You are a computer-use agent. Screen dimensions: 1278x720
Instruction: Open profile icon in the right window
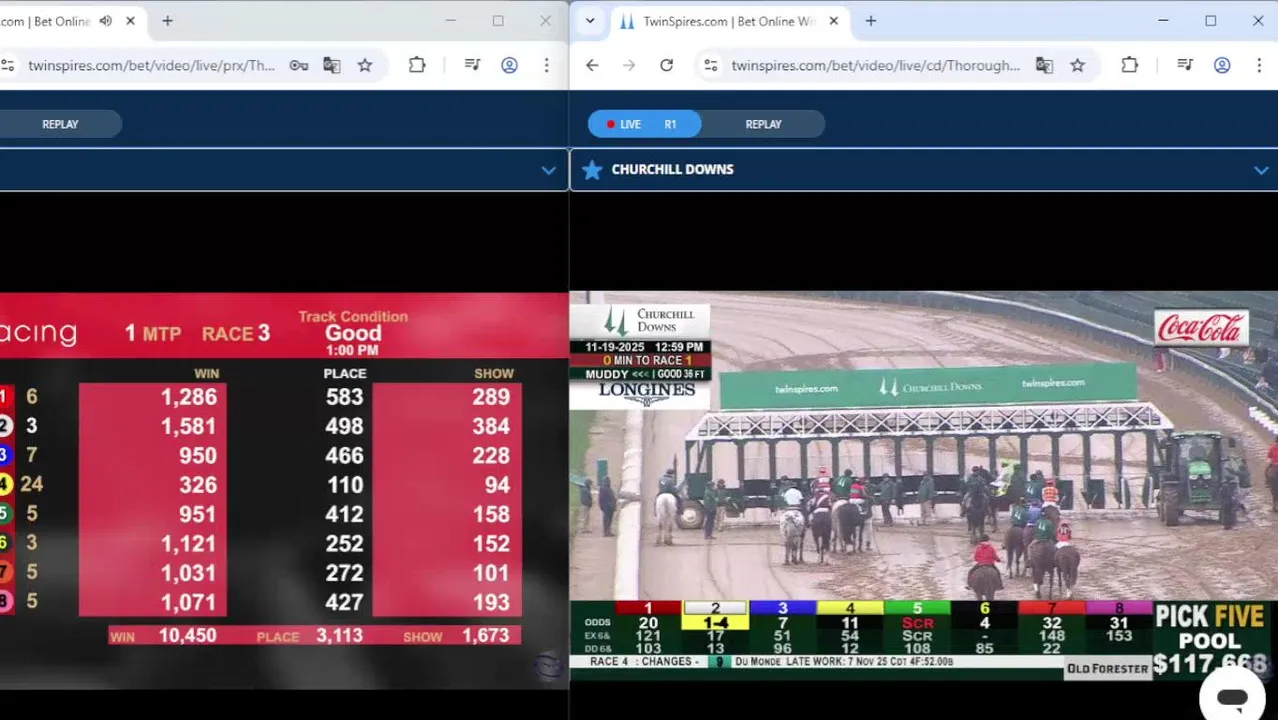tap(1222, 65)
